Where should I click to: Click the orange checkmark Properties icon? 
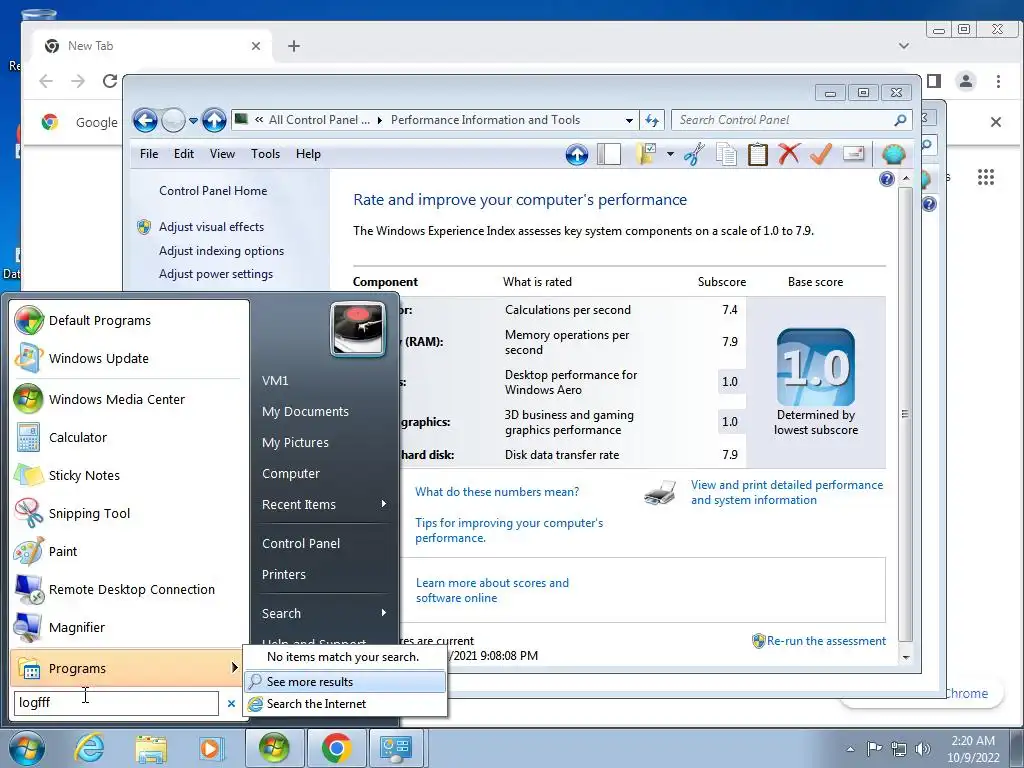coord(821,154)
